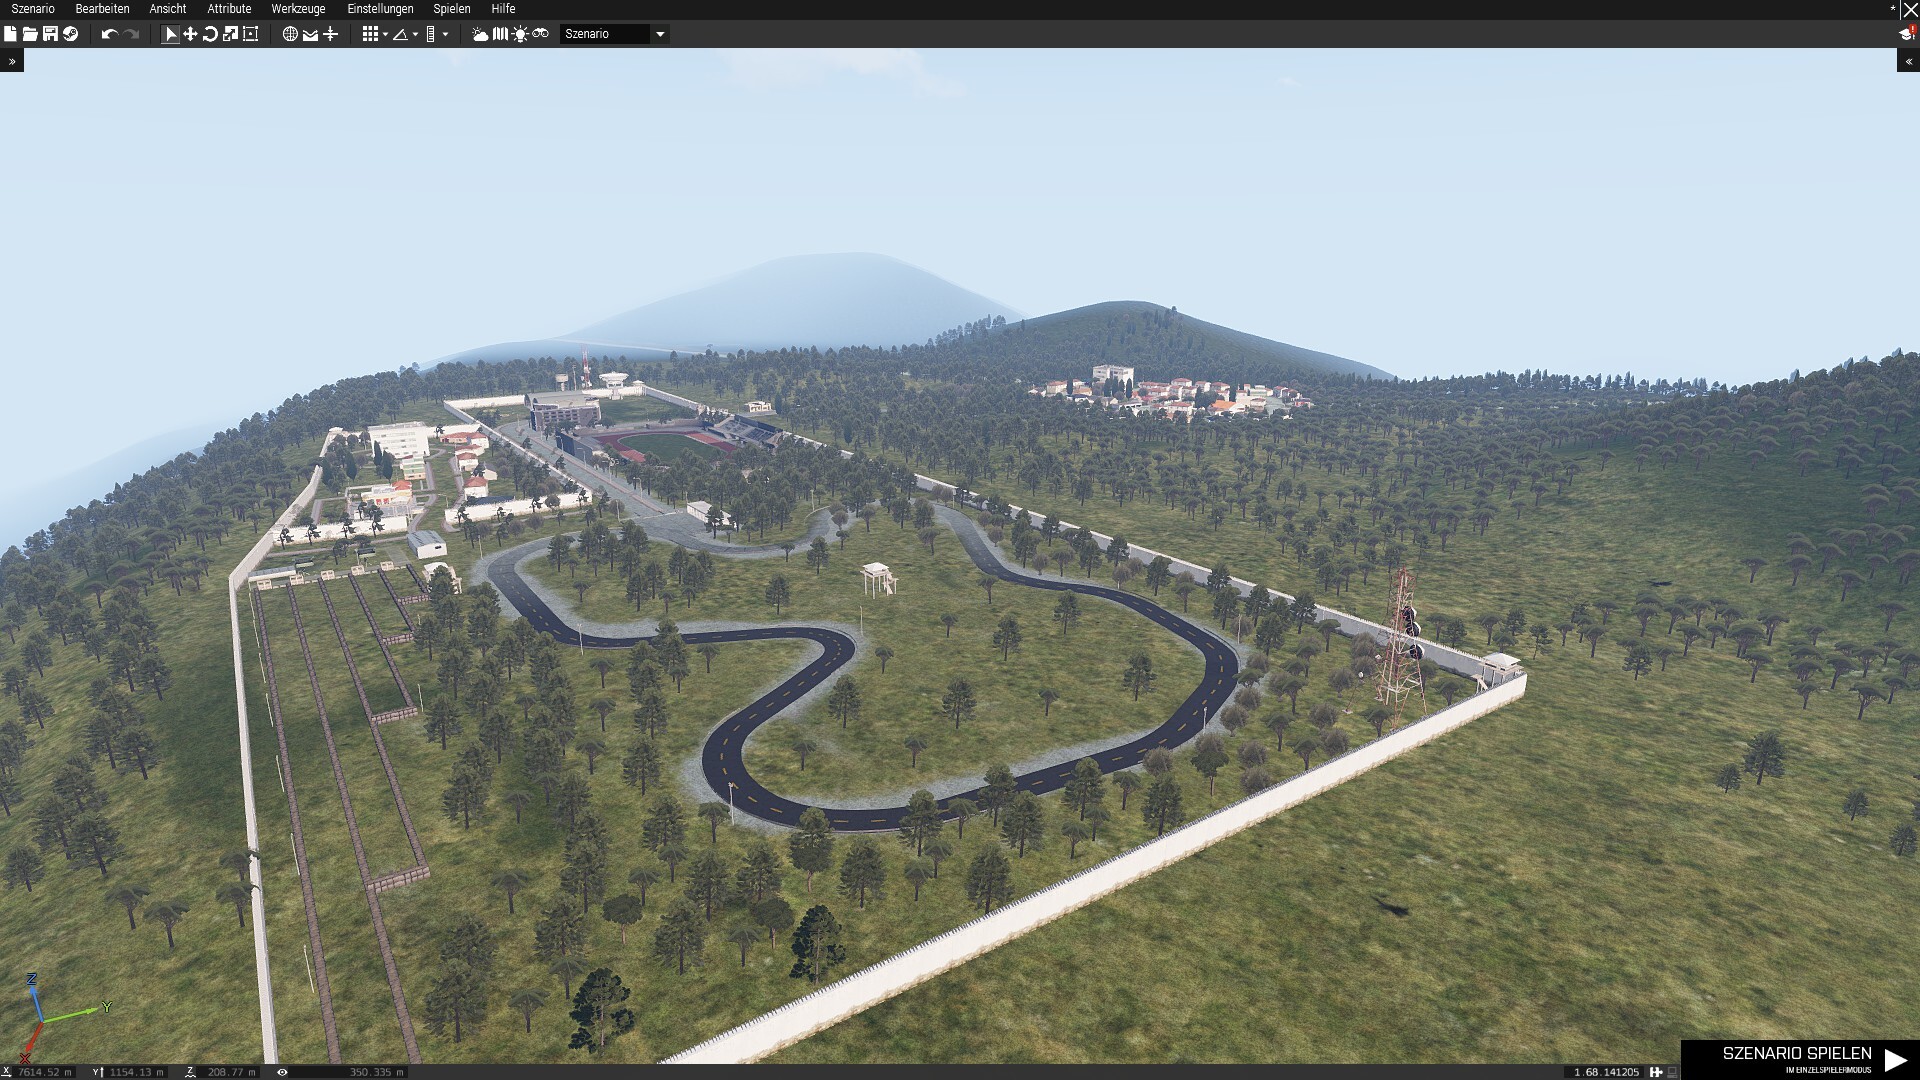
Task: Activate the translation move widget
Action: [x=190, y=34]
